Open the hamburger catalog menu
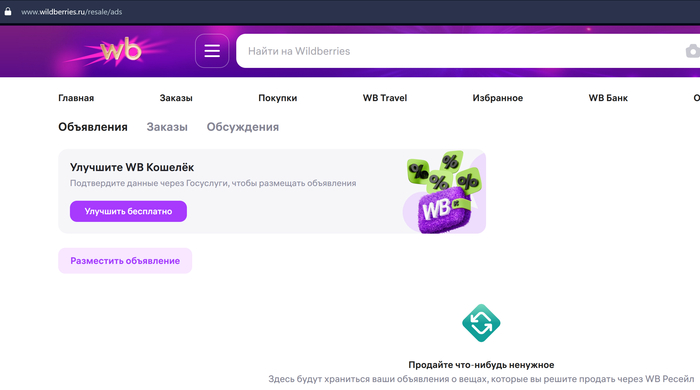700x390 pixels. point(212,51)
